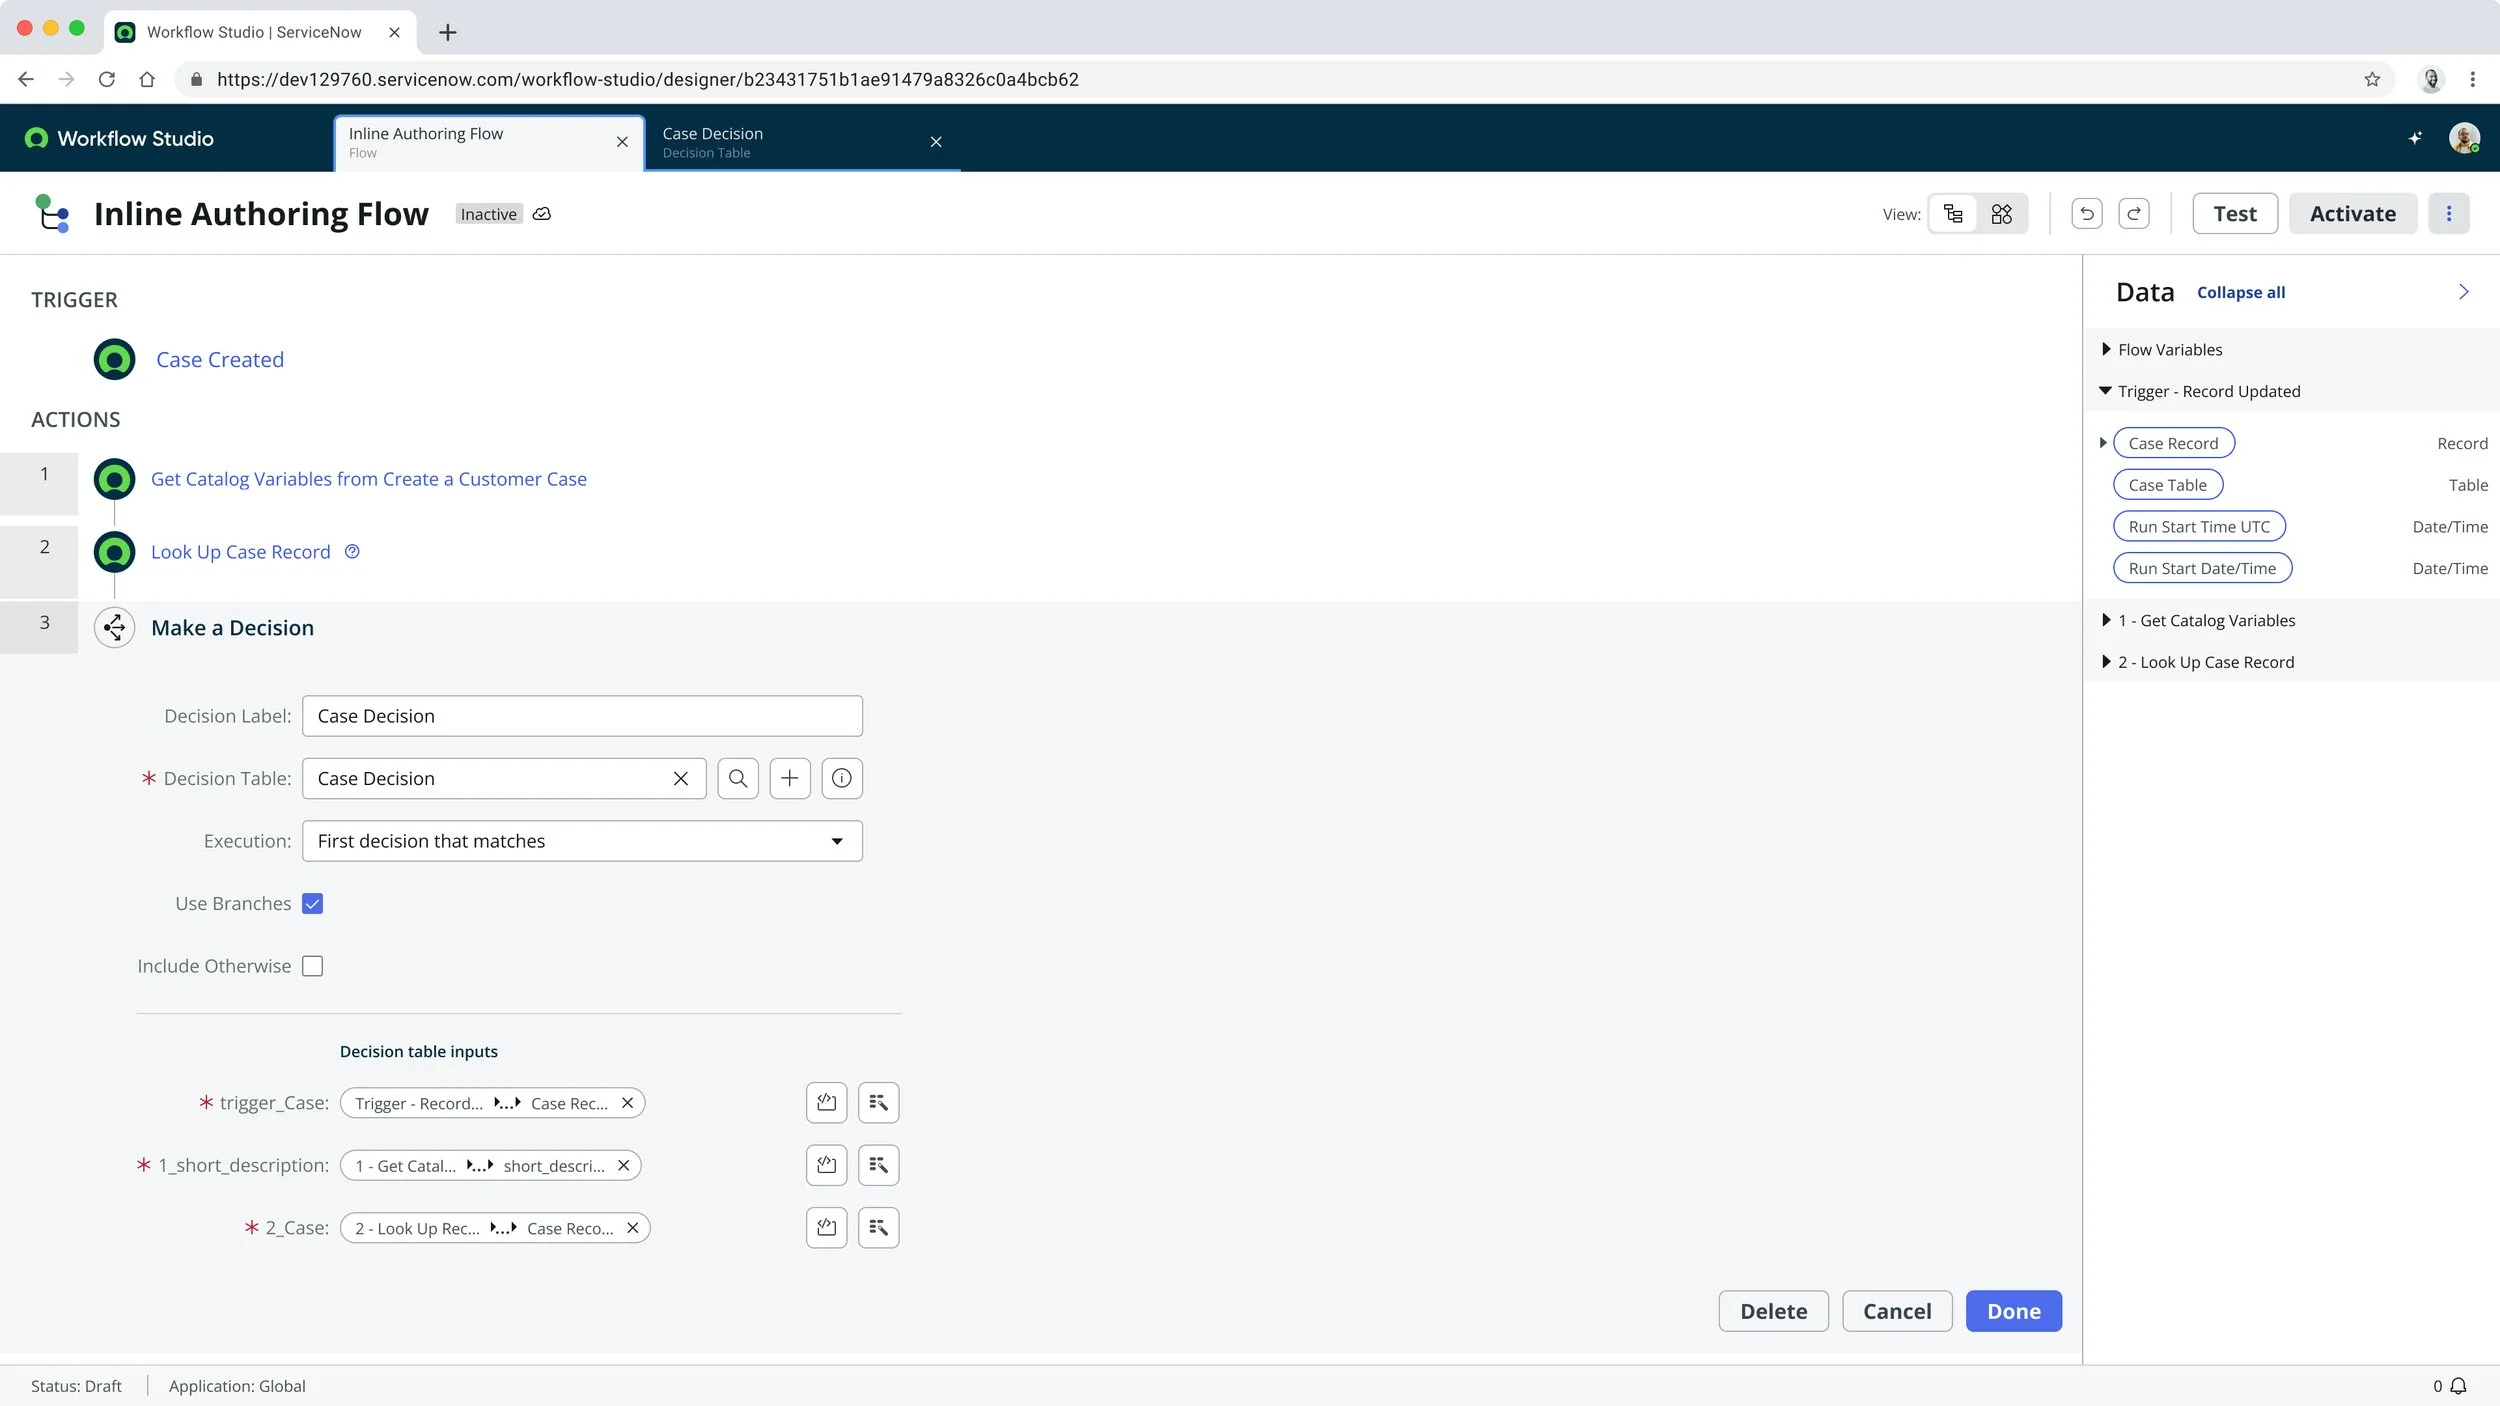Click the Collapse all link
The height and width of the screenshot is (1406, 2500).
(x=2240, y=293)
